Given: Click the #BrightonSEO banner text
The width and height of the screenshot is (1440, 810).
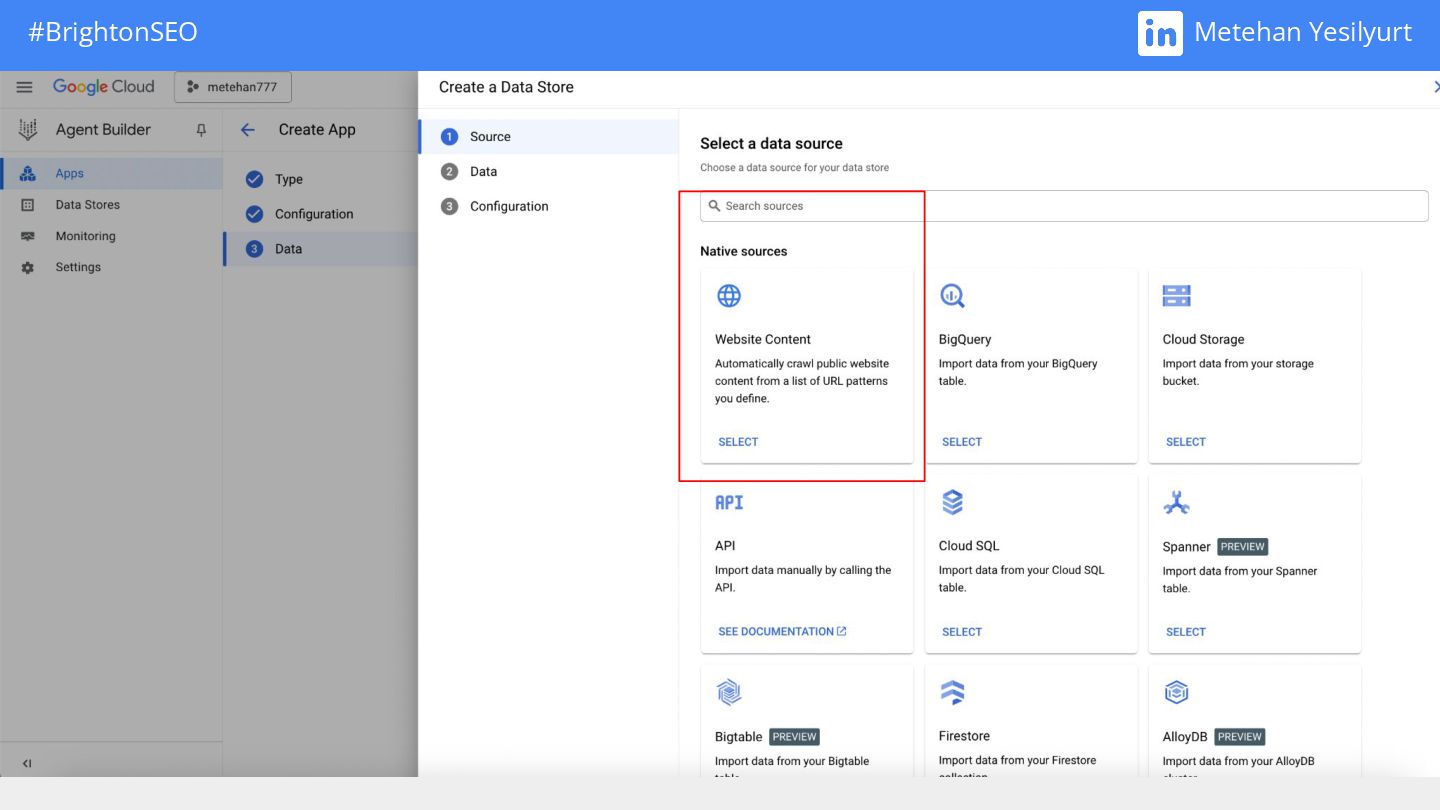Looking at the screenshot, I should click(113, 32).
